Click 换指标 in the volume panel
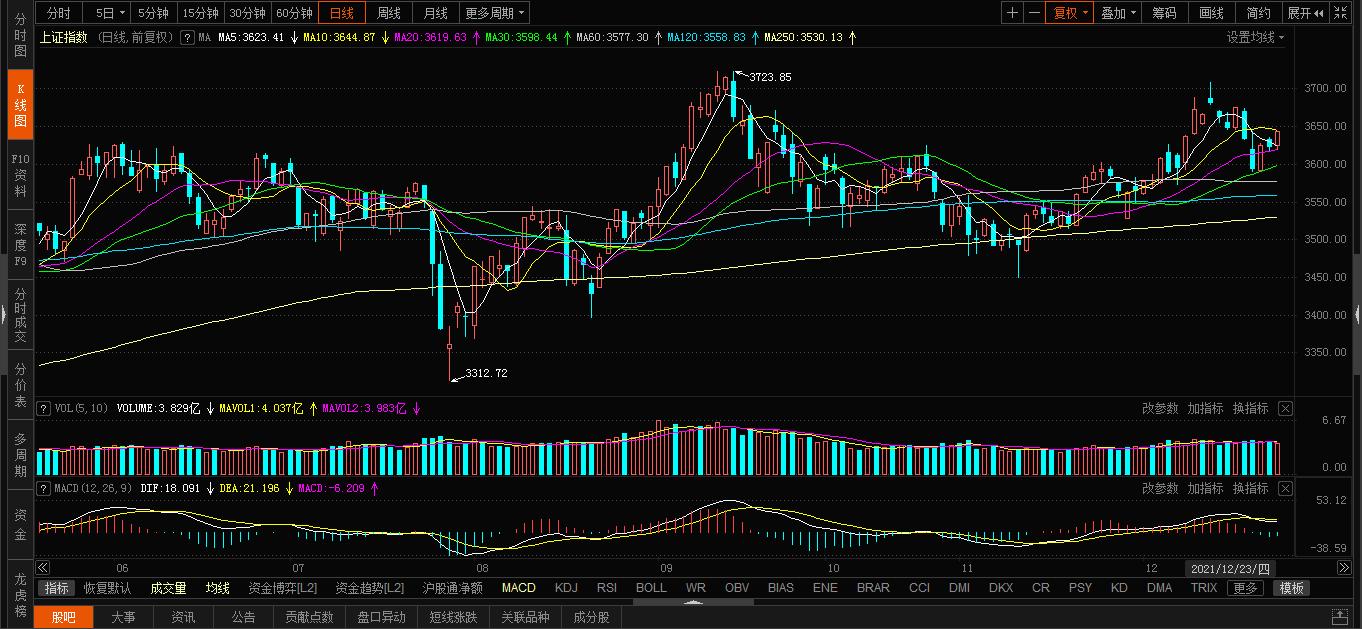 point(1250,408)
